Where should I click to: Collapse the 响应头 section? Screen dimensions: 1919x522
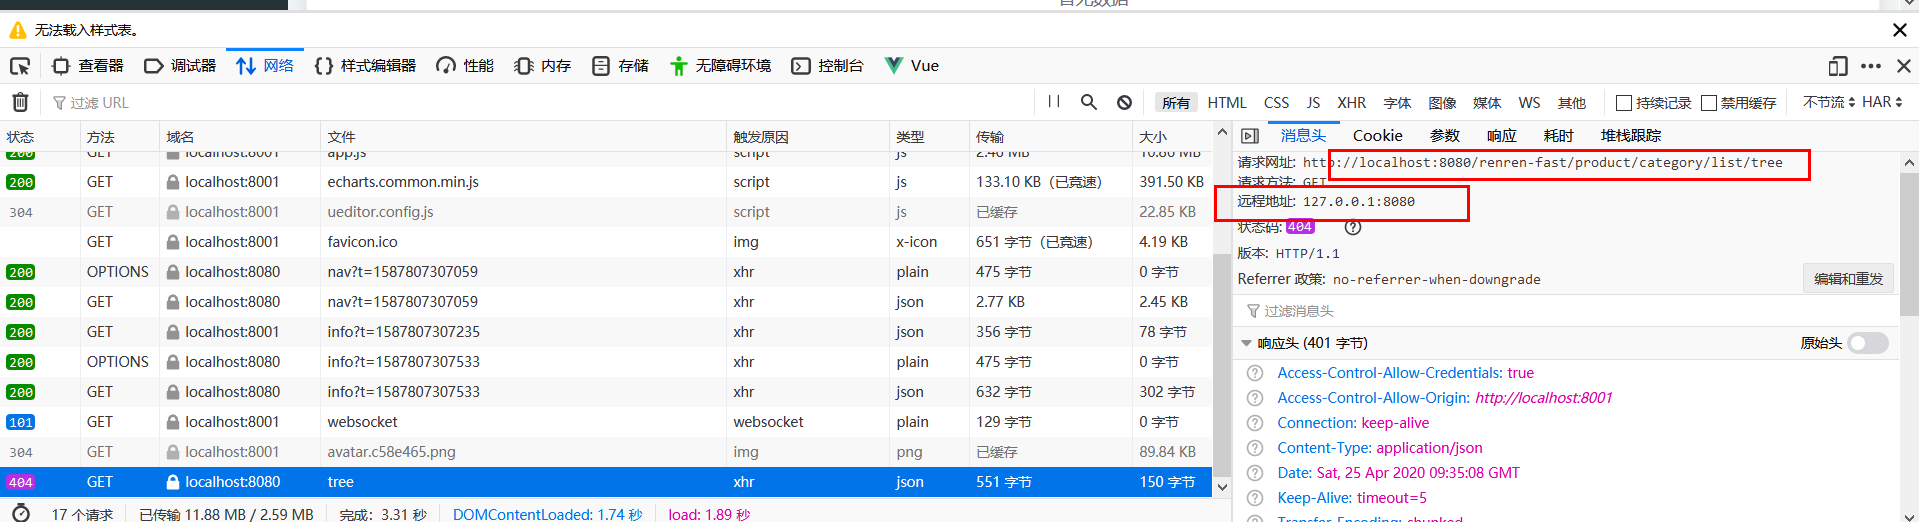pyautogui.click(x=1246, y=343)
